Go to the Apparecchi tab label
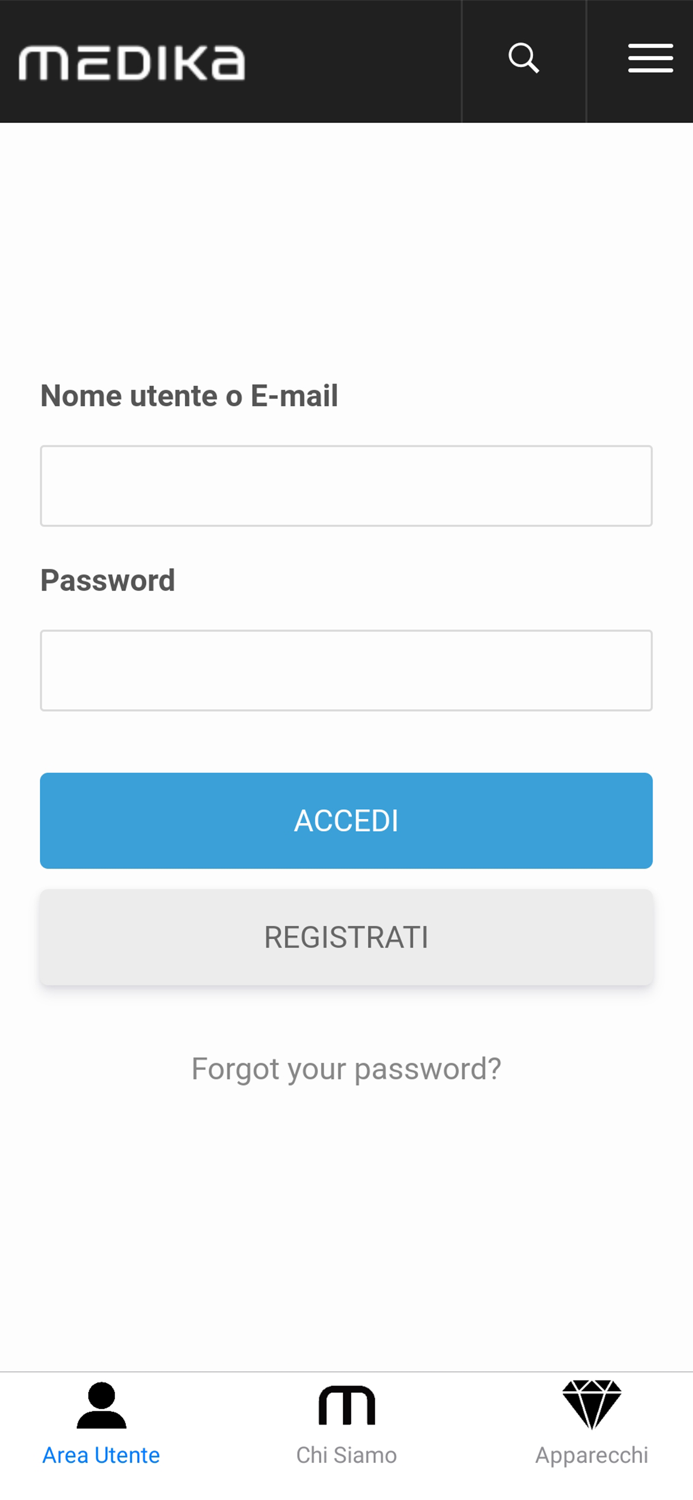Viewport: 693px width, 1500px height. click(591, 1455)
